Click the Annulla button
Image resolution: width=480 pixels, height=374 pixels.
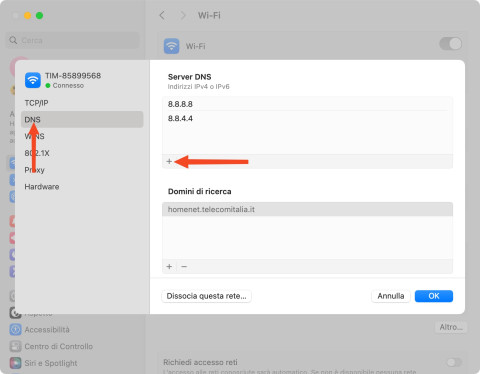(391, 296)
